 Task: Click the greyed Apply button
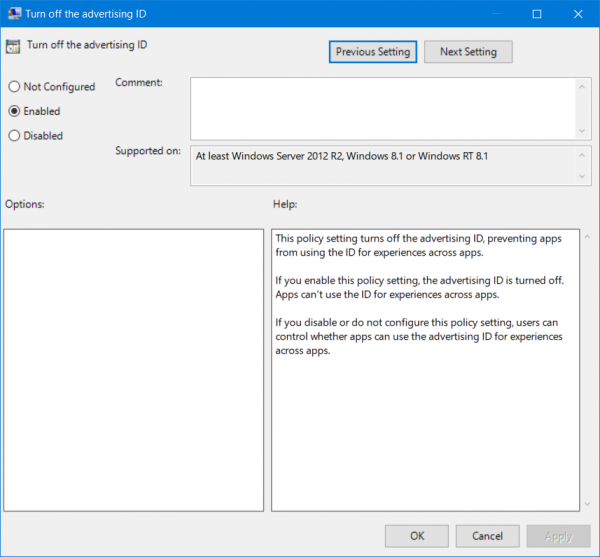[558, 536]
